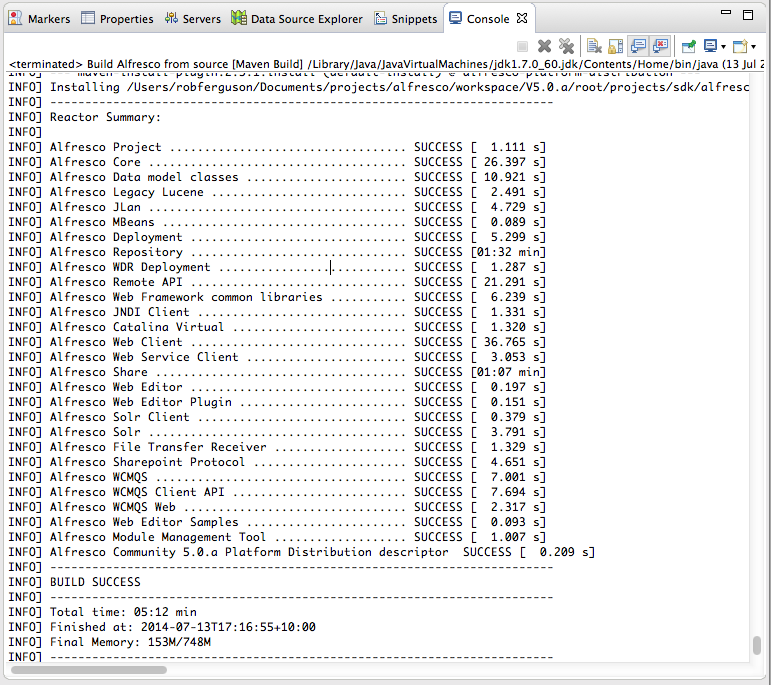The image size is (771, 685).
Task: Click the 'Alfresco Legacy Lucene' line
Action: click(x=277, y=192)
